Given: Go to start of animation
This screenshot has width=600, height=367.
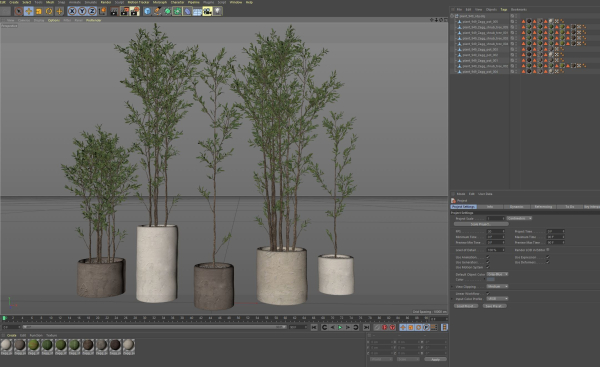Looking at the screenshot, I should [x=314, y=327].
